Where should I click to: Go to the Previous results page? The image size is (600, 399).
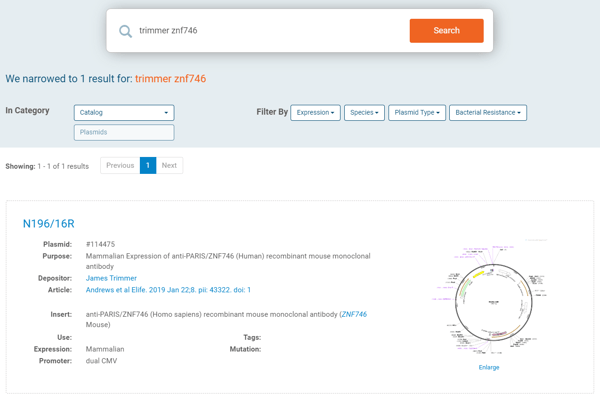click(120, 165)
